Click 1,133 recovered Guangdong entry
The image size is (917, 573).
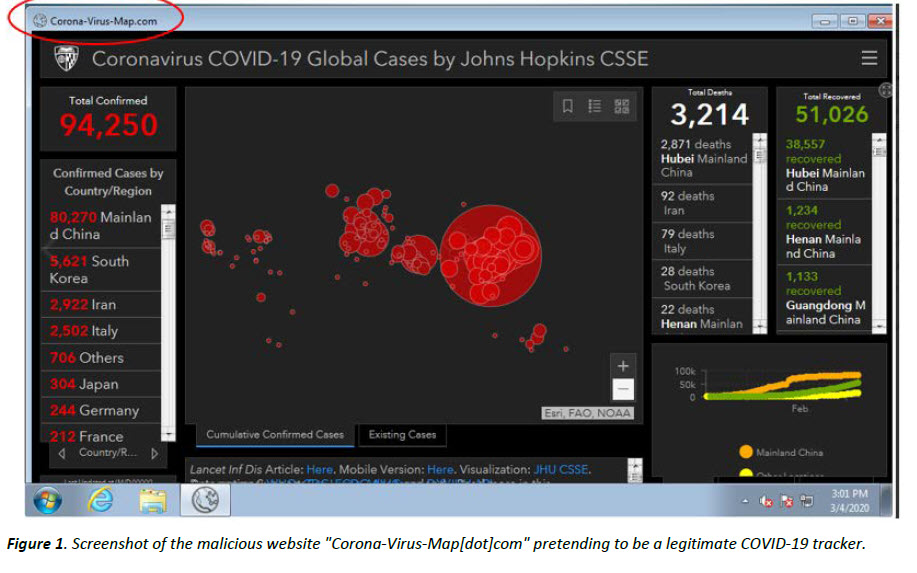825,298
